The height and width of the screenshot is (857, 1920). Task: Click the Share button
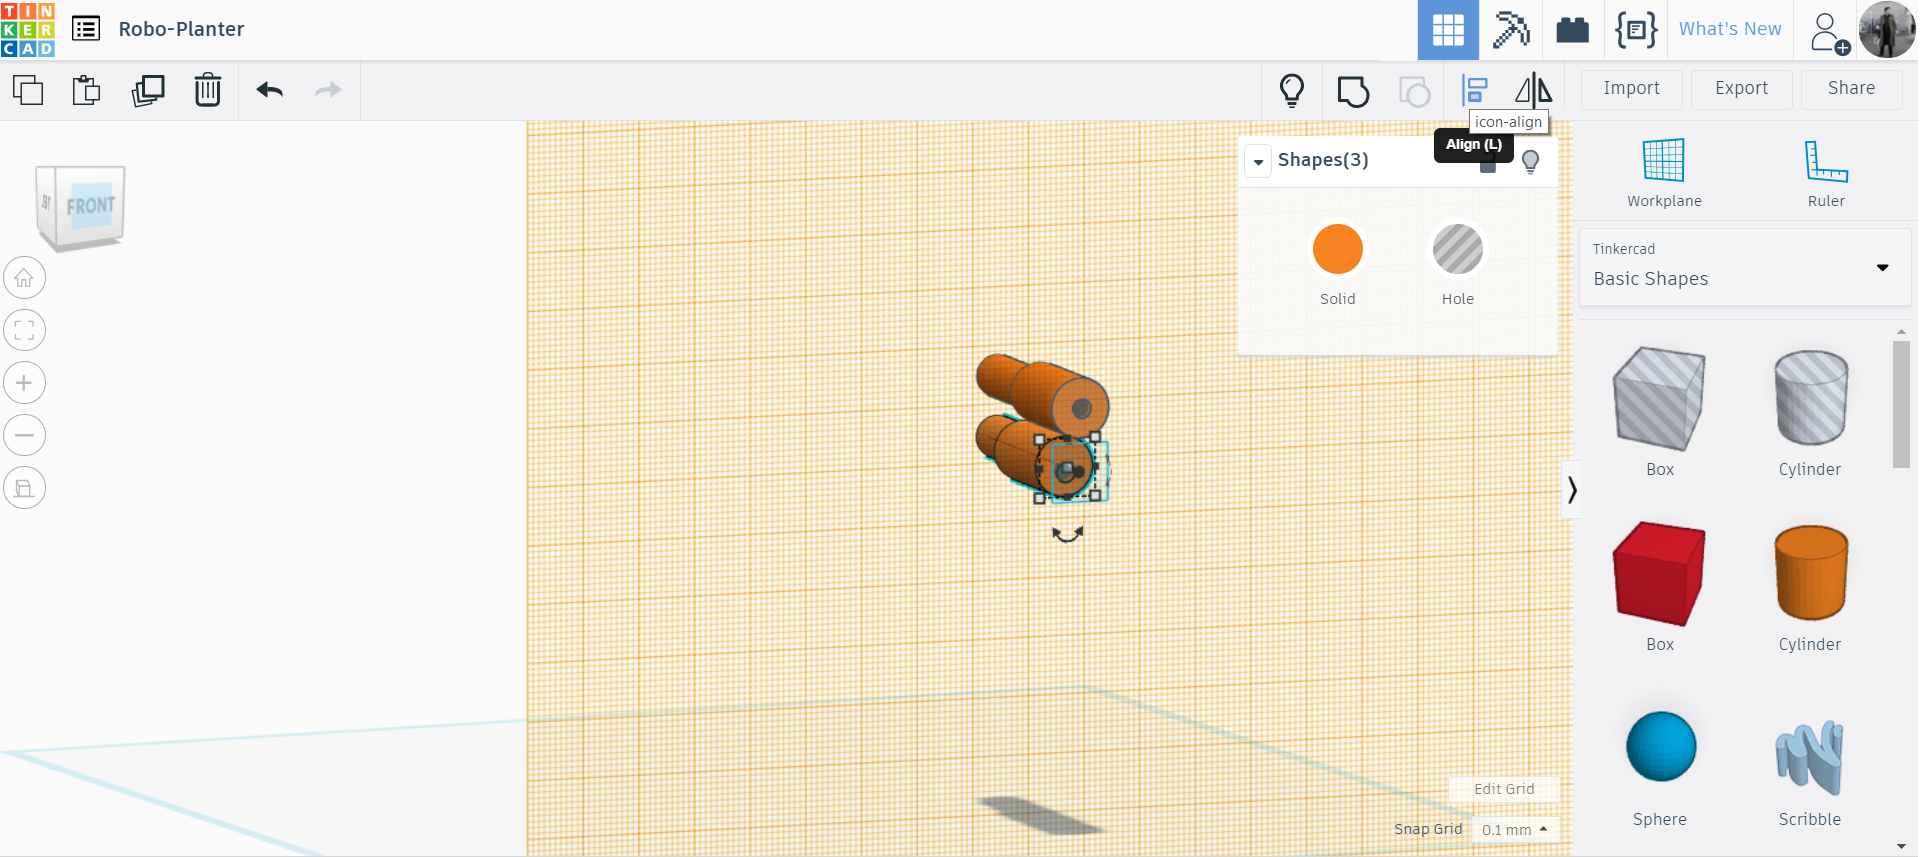pos(1852,89)
